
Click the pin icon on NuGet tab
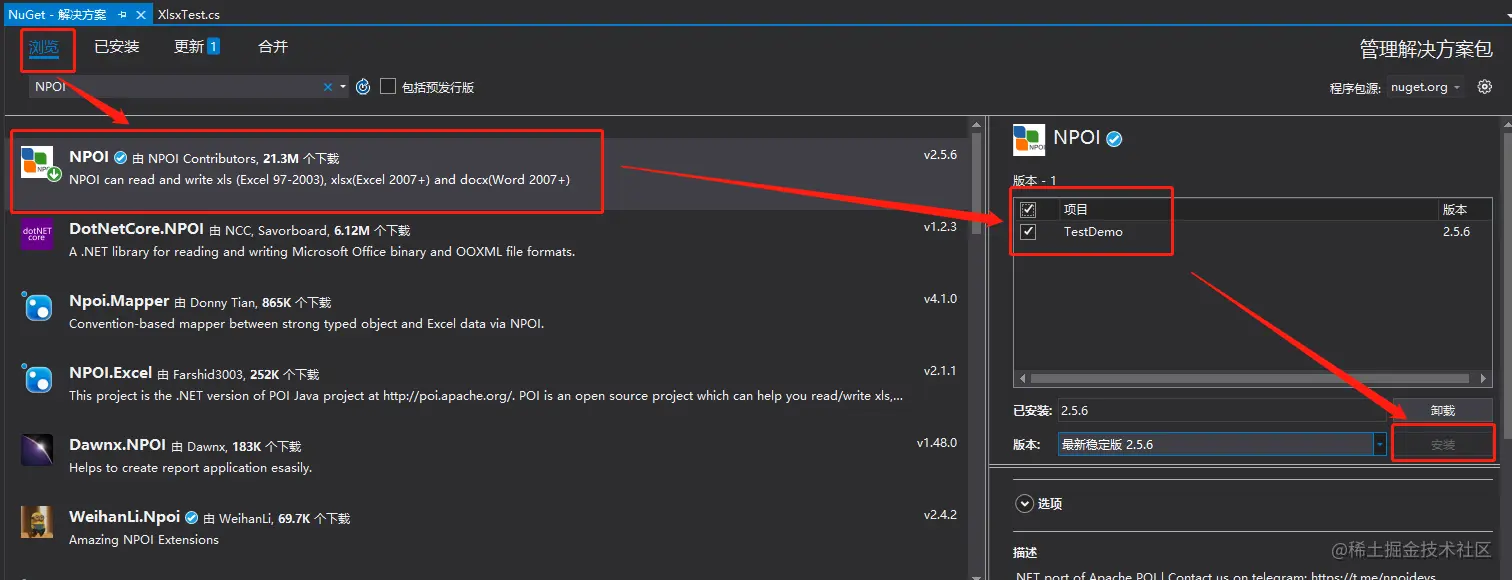[121, 15]
